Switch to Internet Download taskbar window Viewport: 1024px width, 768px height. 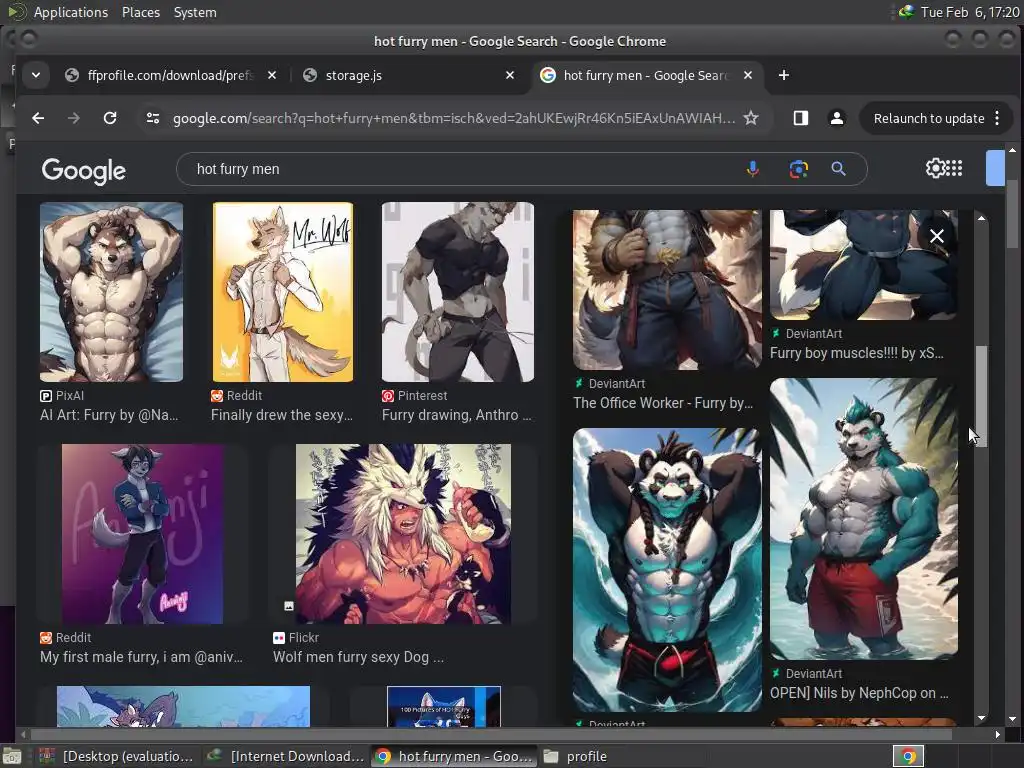click(285, 756)
